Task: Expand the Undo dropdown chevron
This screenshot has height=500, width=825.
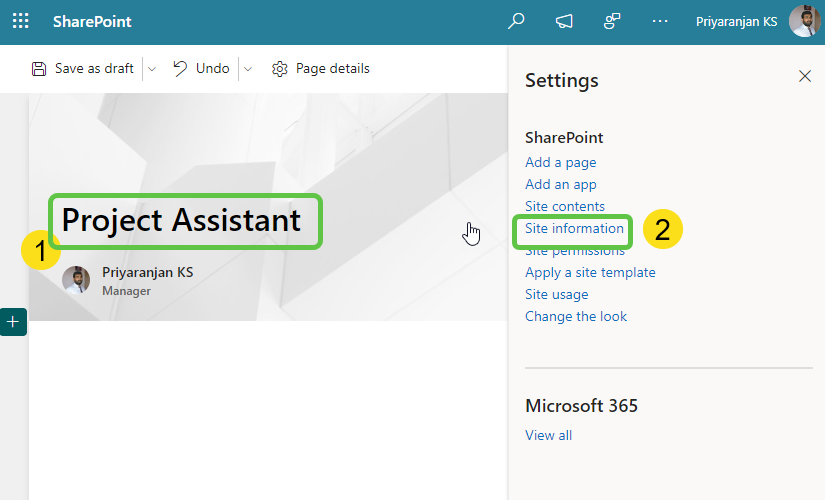Action: coord(248,69)
